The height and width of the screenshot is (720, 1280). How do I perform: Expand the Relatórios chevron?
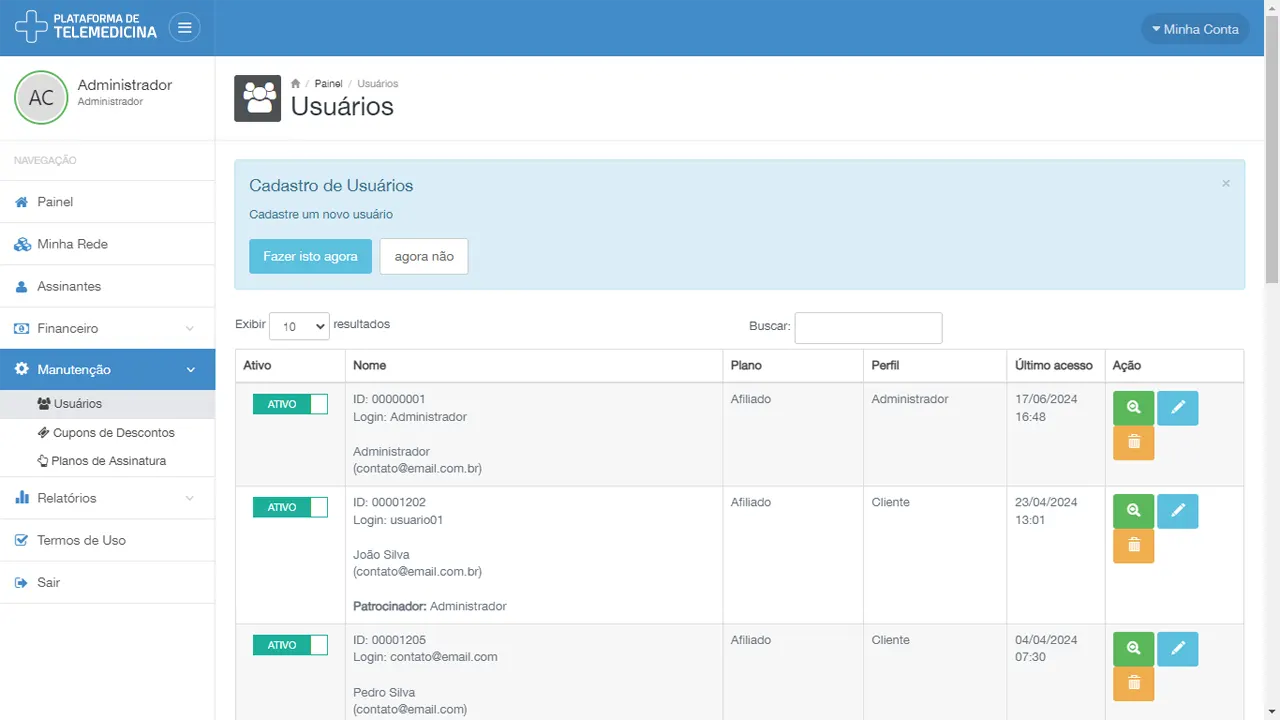coord(190,498)
